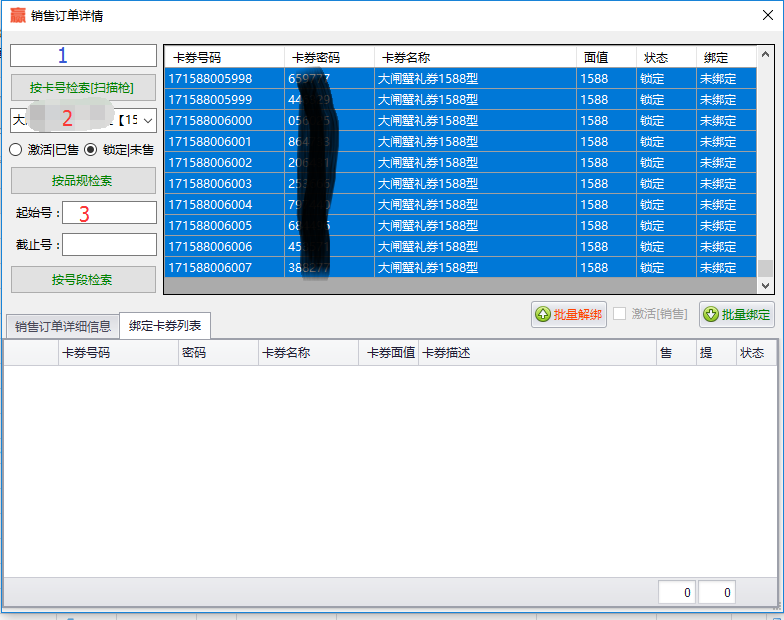
Task: Click the 密码 header in bottom list
Action: click(x=218, y=353)
